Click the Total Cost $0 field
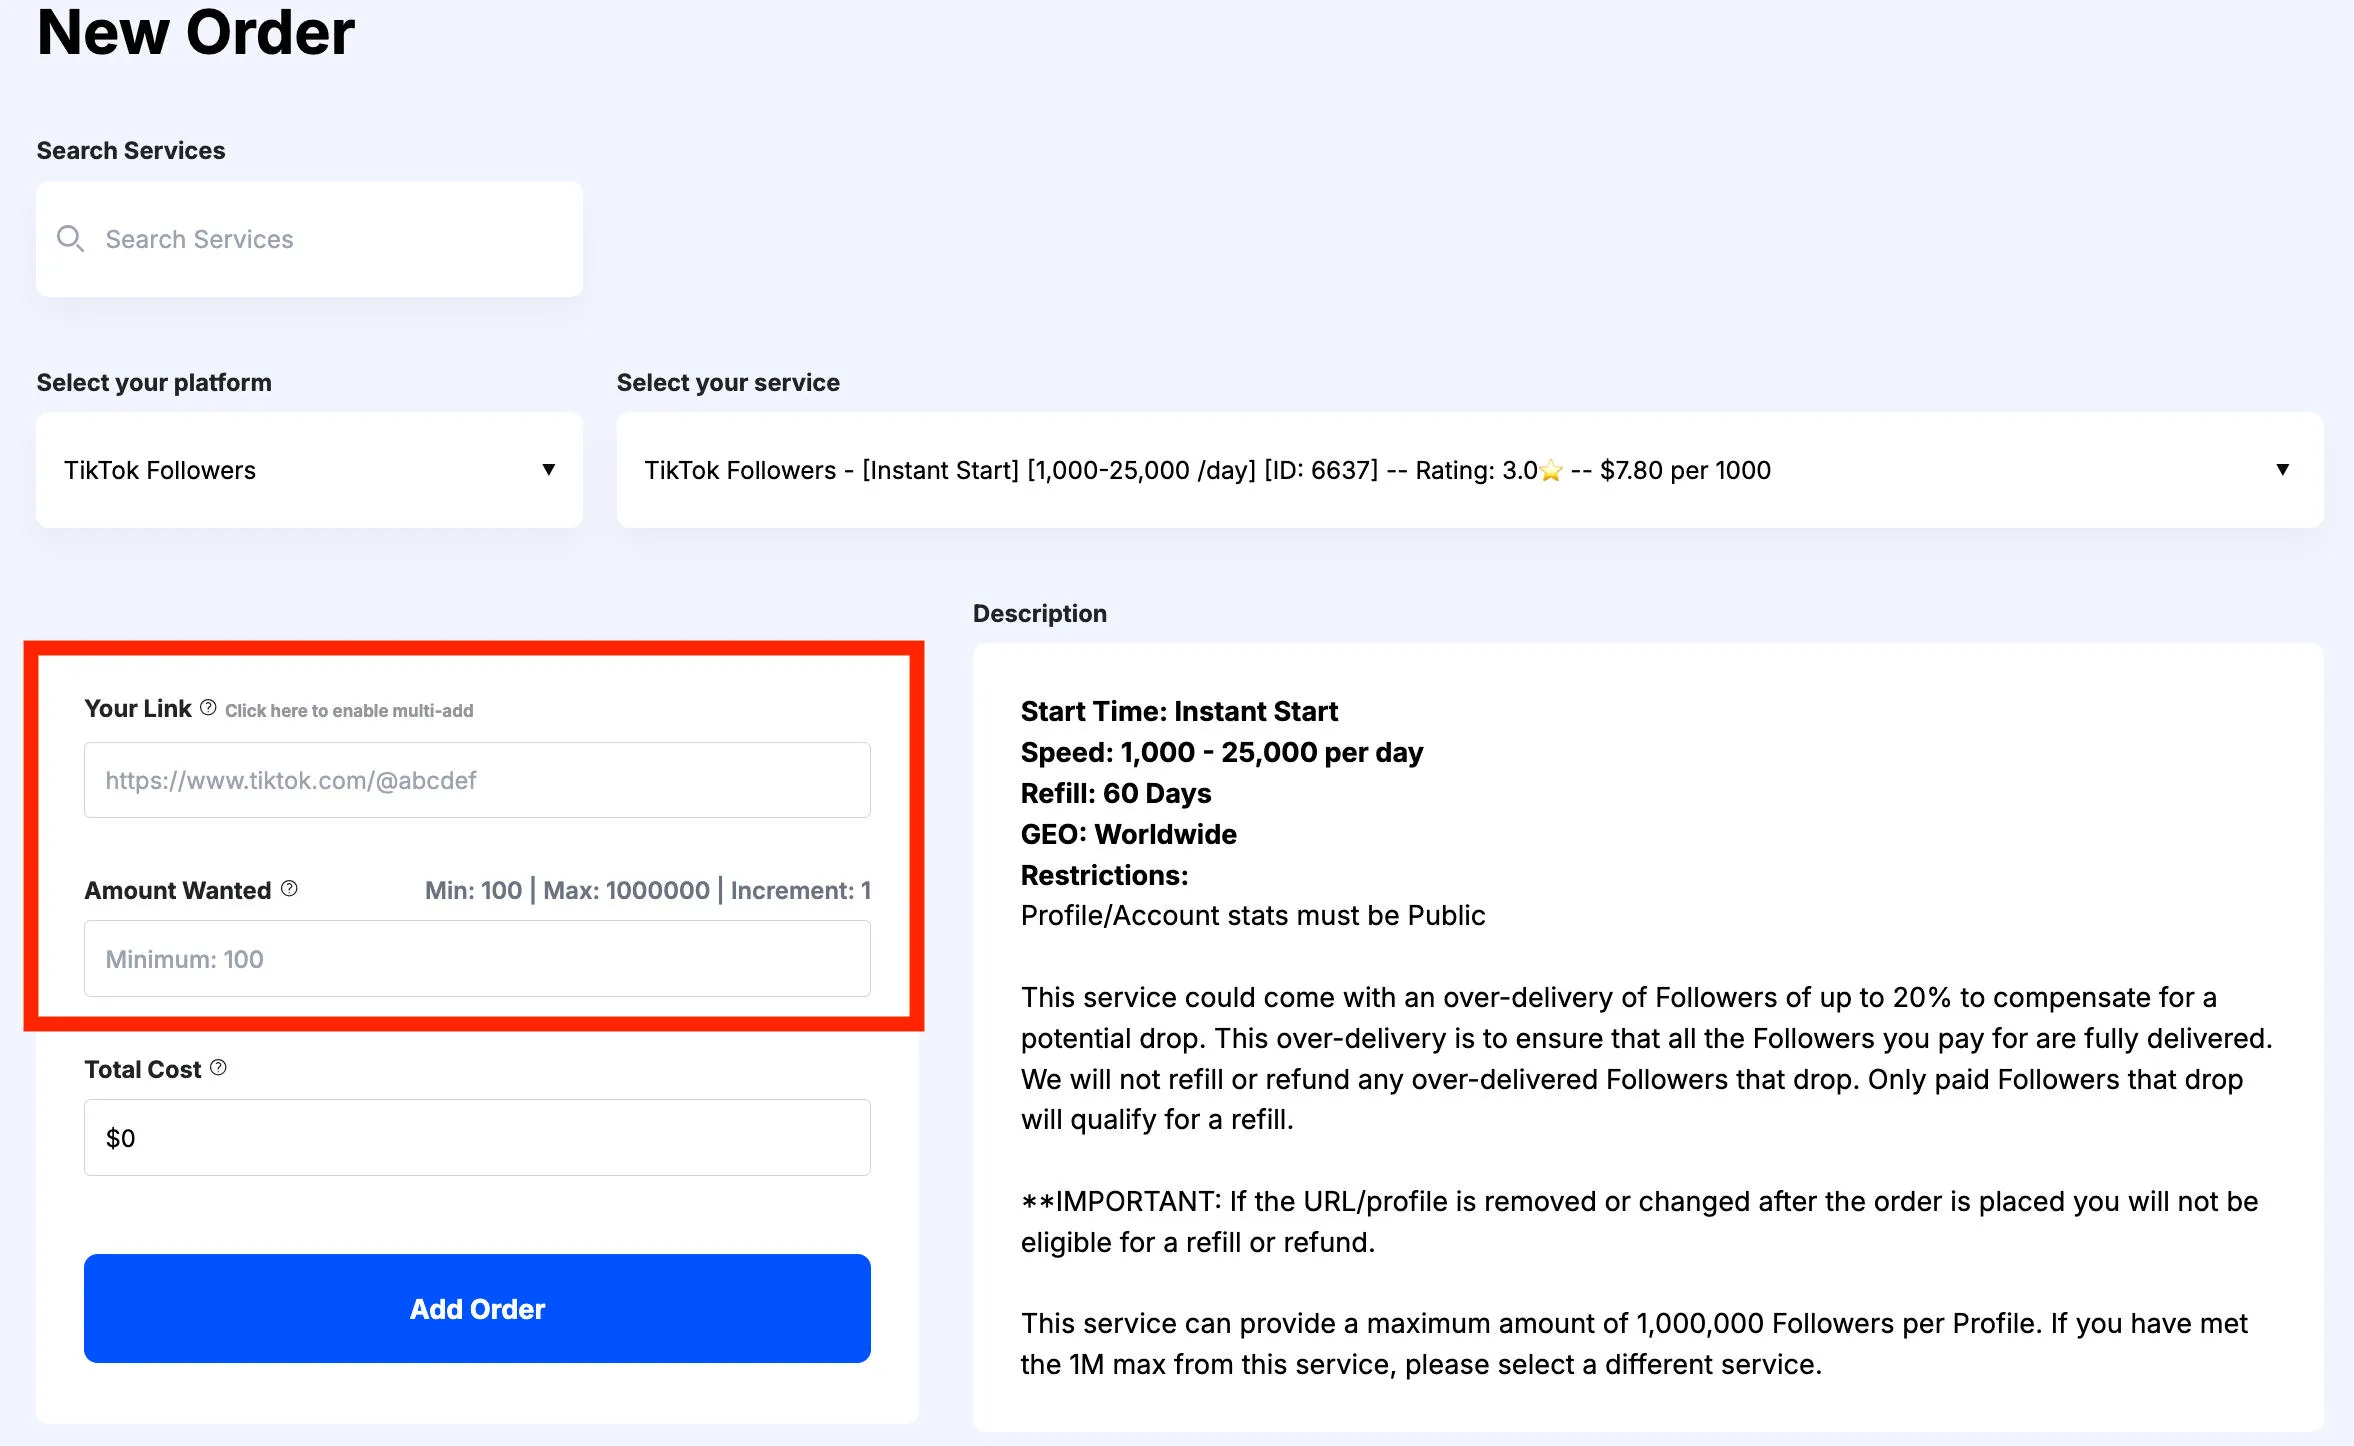2354x1446 pixels. [x=477, y=1138]
